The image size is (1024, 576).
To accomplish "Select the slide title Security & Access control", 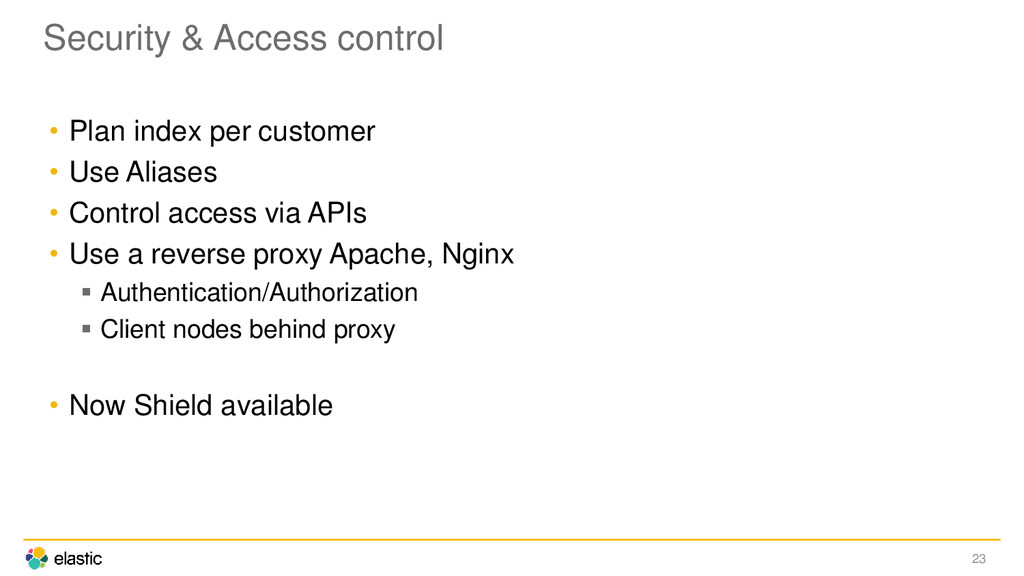I will tap(244, 38).
